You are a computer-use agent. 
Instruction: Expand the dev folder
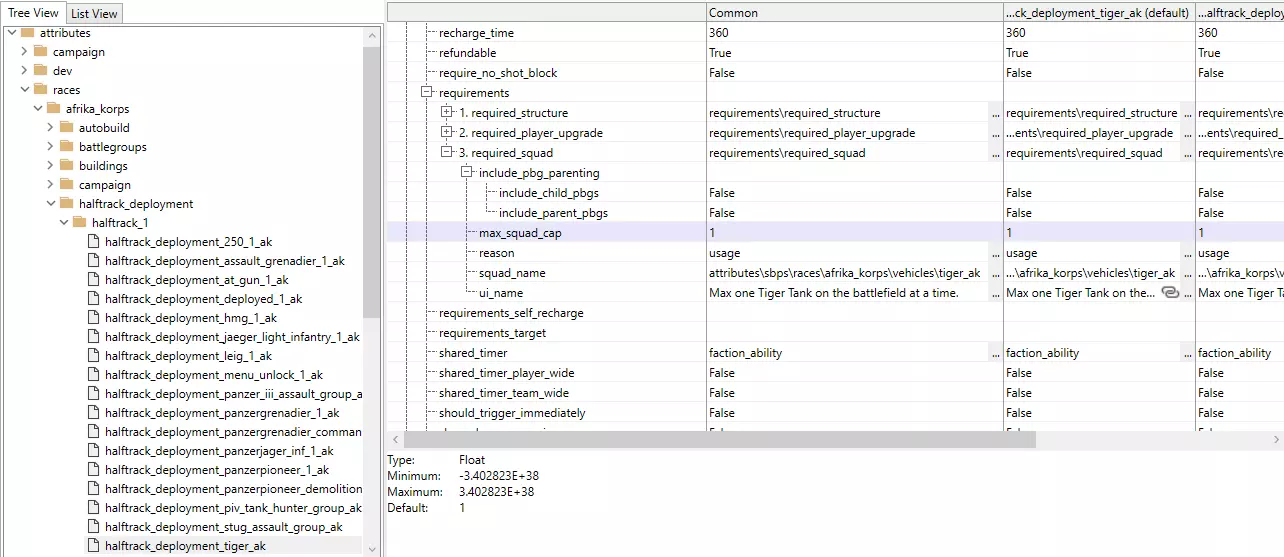[x=24, y=71]
